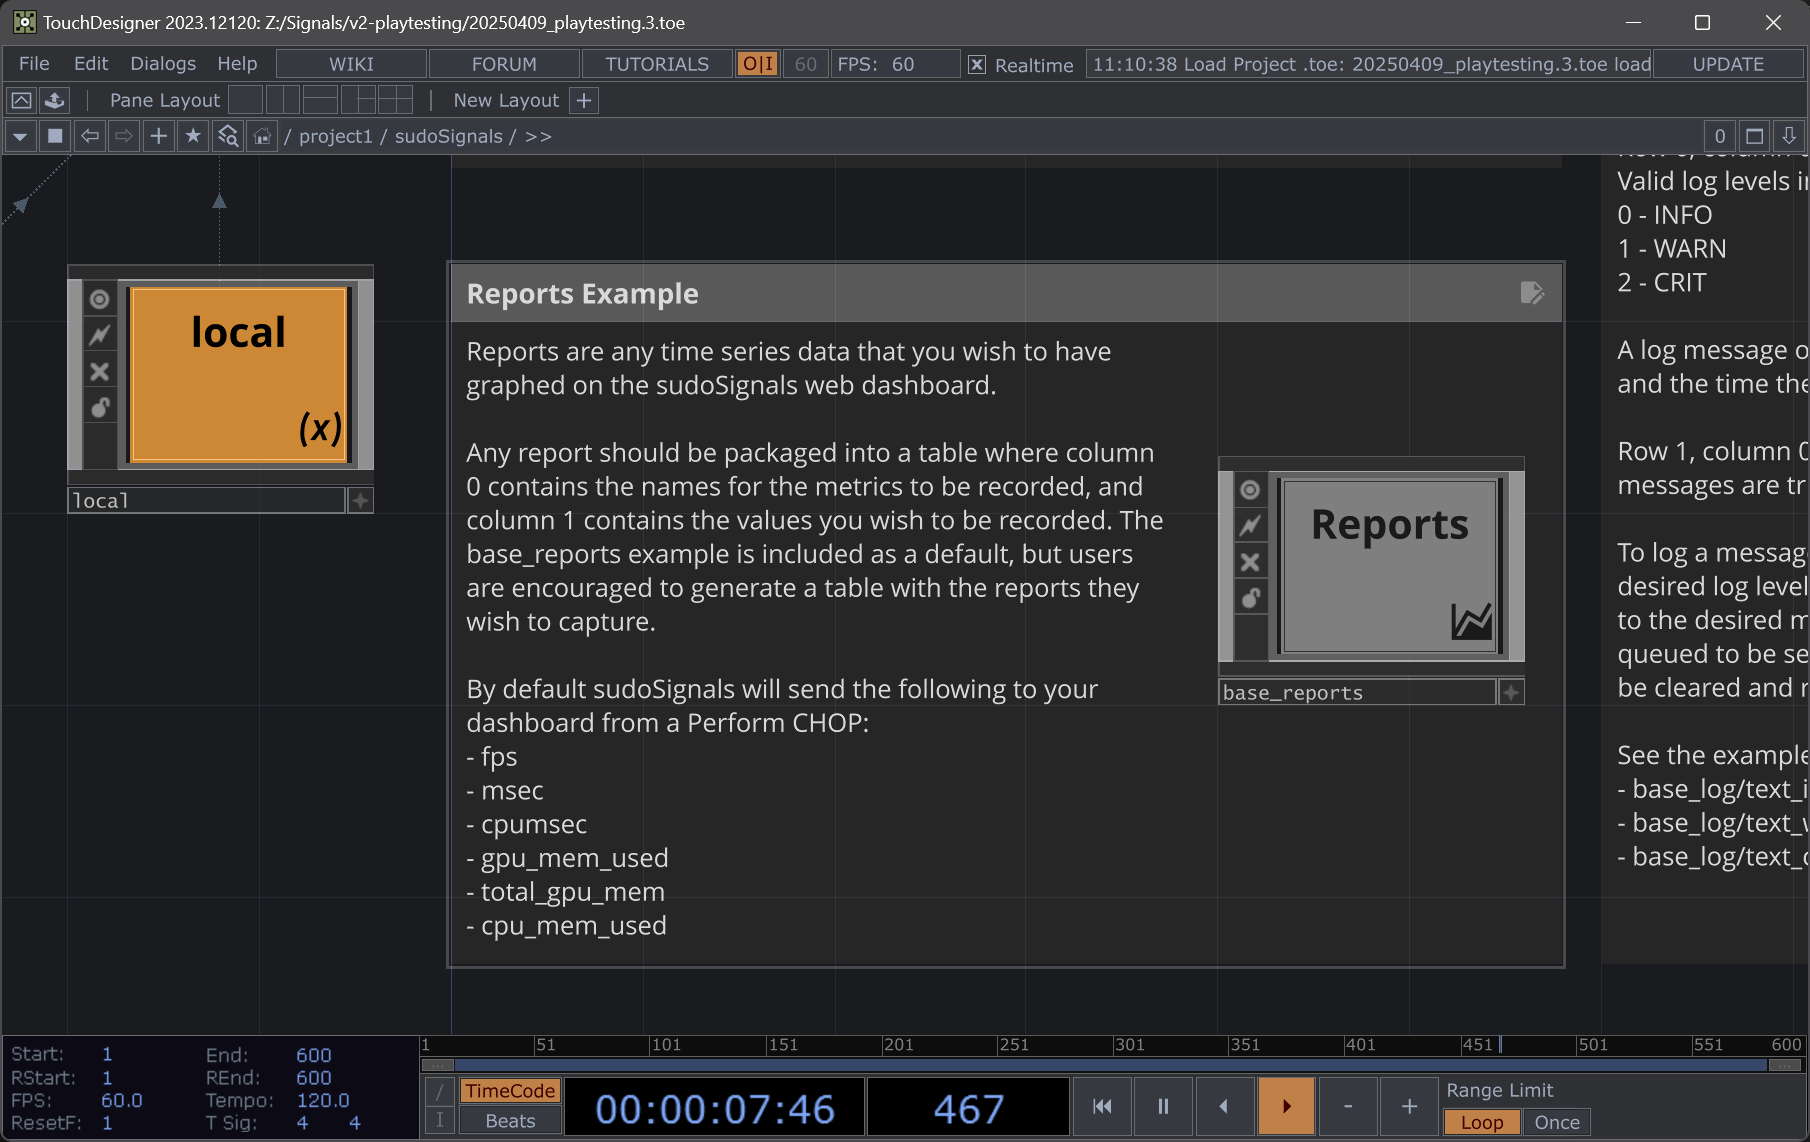The height and width of the screenshot is (1142, 1810).
Task: Toggle viewer flag on base_reports node
Action: point(1250,489)
